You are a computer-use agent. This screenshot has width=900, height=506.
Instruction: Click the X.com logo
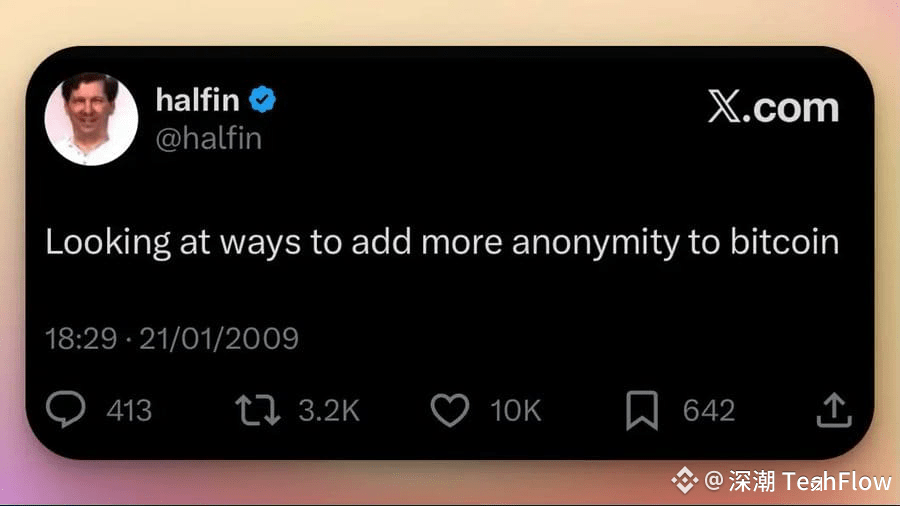(773, 107)
